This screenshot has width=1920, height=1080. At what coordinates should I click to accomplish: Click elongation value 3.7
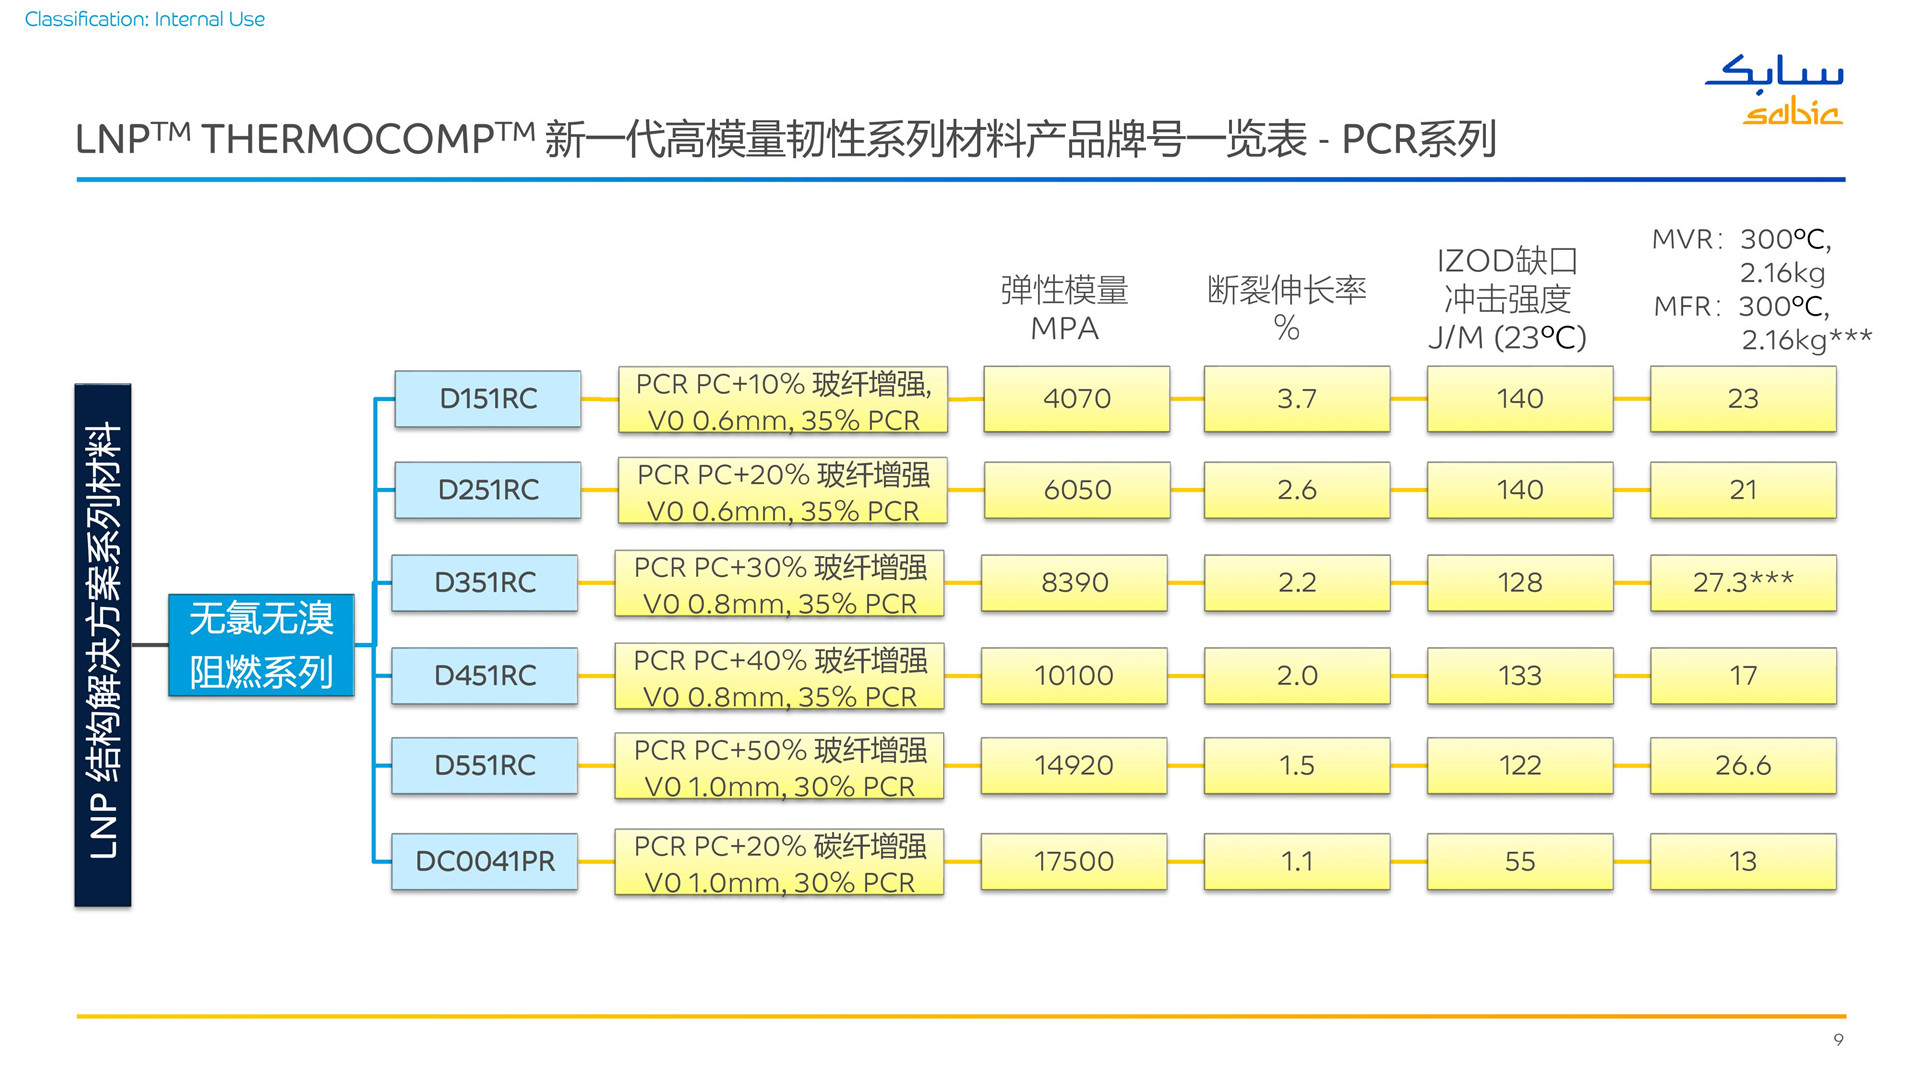1297,399
